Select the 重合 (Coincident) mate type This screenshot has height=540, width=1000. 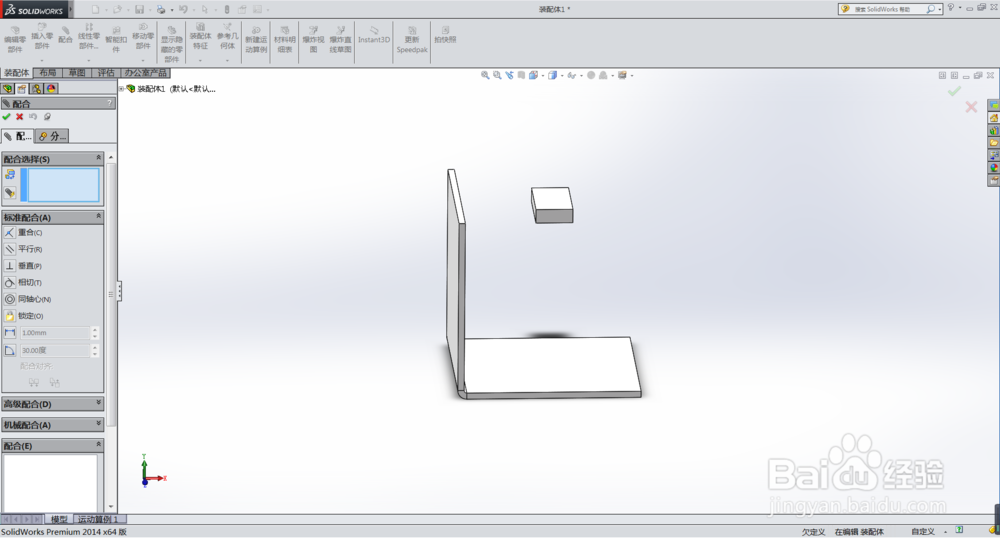[24, 233]
